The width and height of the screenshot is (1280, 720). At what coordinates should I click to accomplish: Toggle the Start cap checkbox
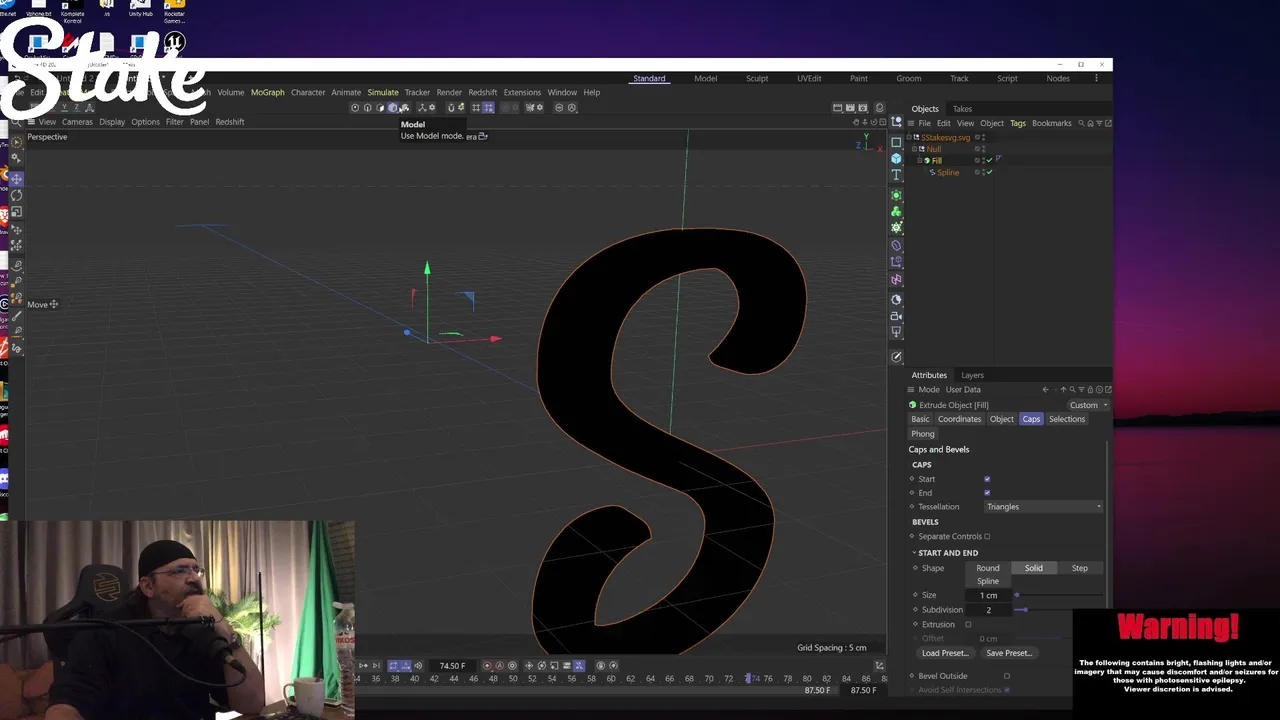tap(987, 479)
